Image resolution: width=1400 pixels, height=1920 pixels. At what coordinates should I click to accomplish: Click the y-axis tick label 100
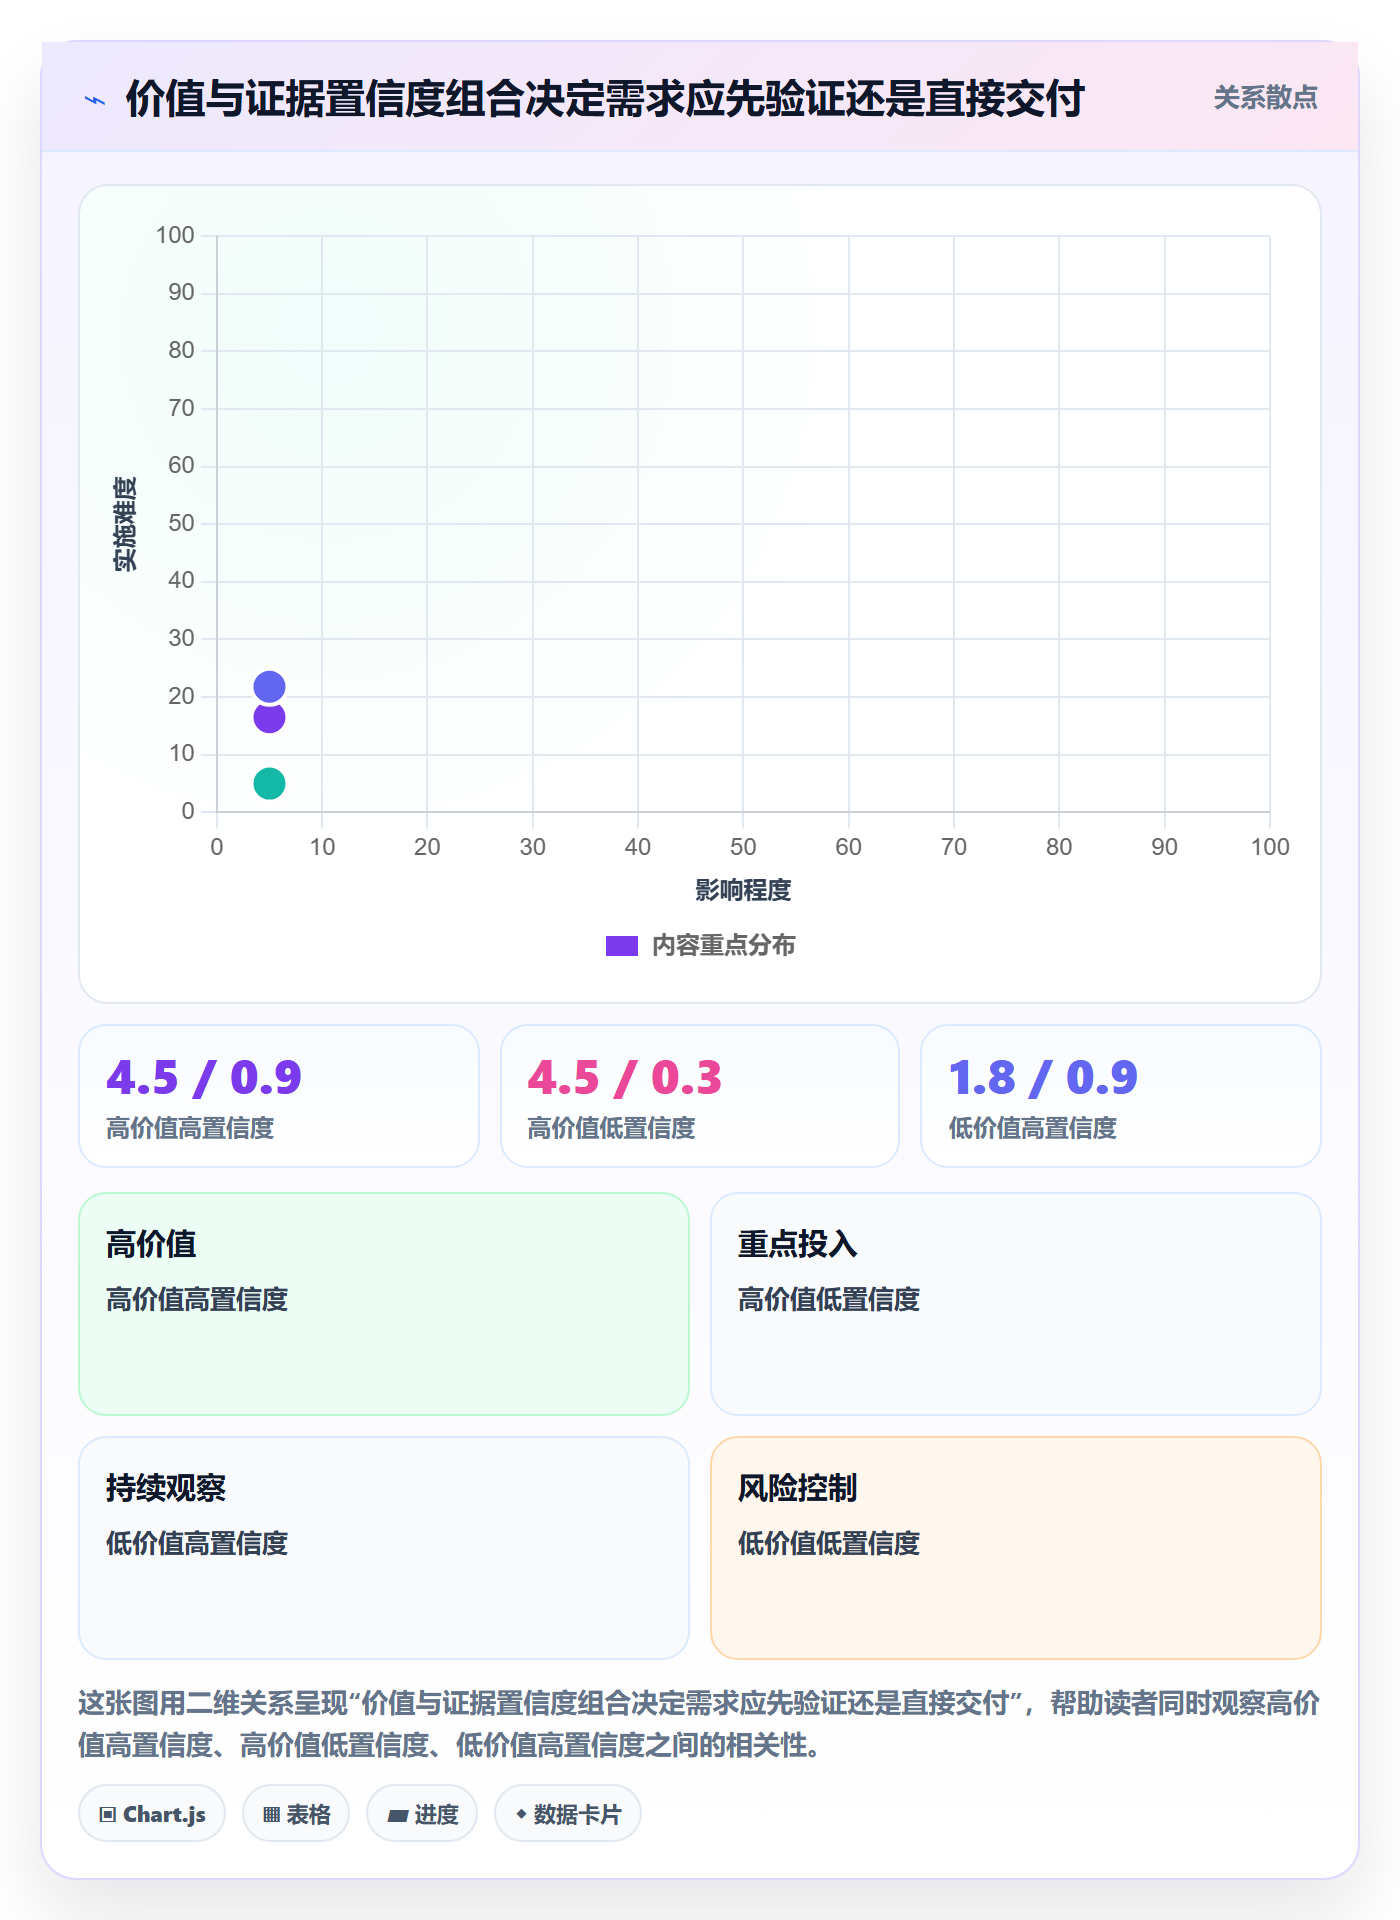pos(175,235)
